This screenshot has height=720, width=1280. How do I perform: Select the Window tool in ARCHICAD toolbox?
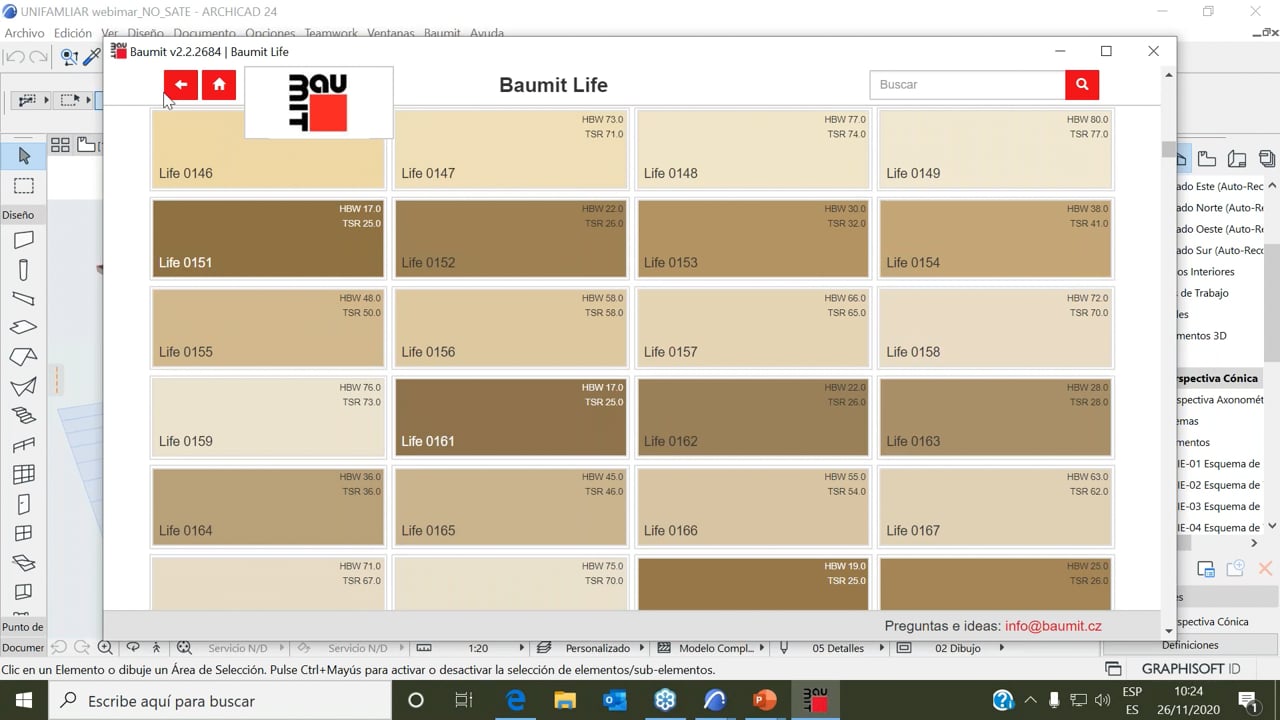point(24,533)
